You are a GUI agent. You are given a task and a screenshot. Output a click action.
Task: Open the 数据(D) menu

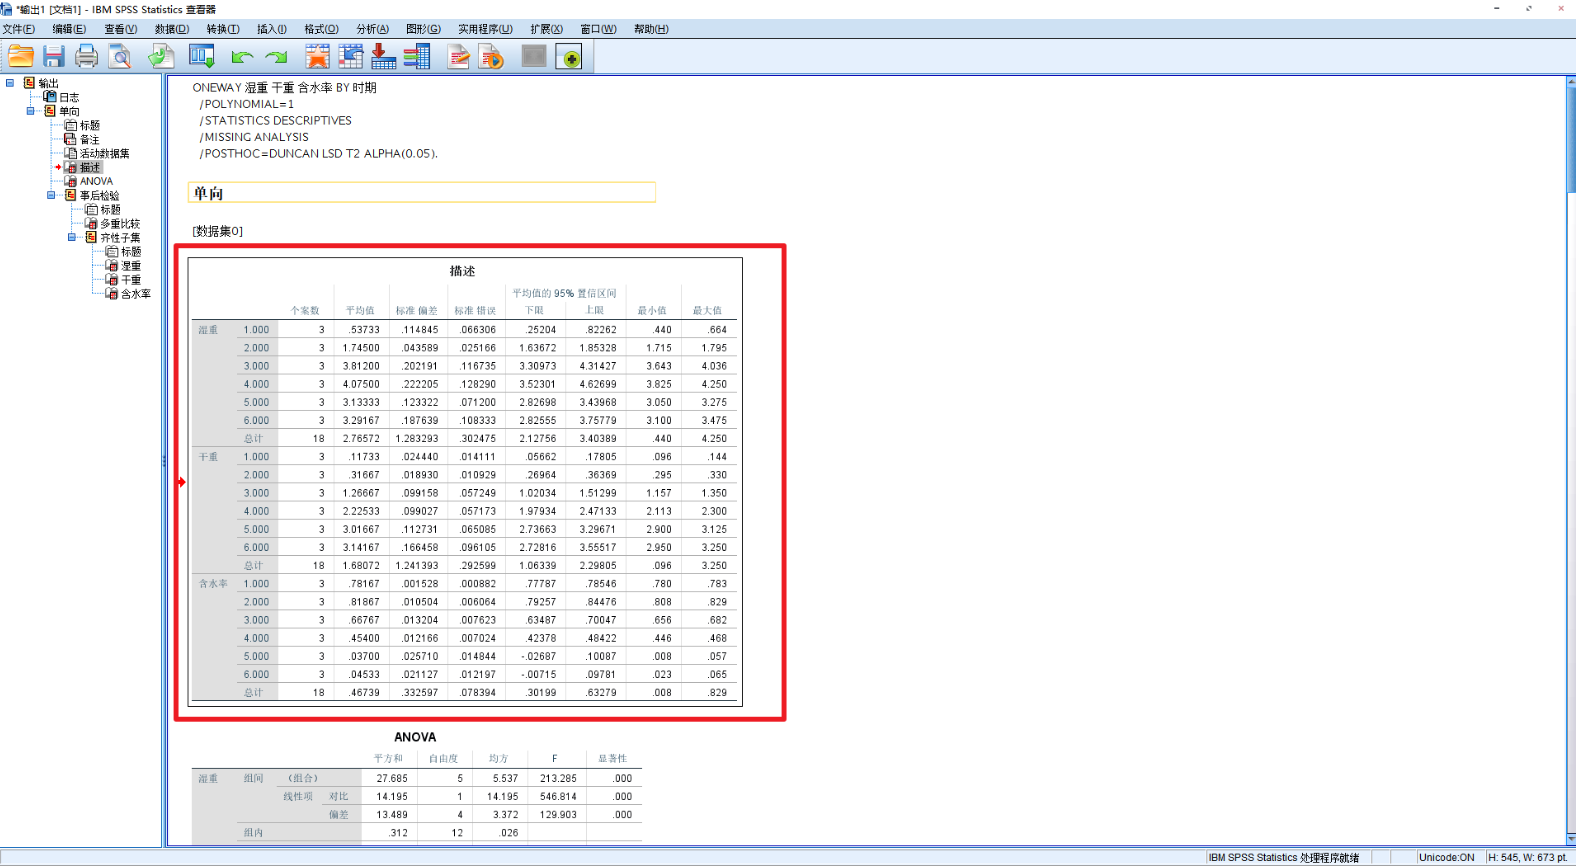(x=172, y=29)
